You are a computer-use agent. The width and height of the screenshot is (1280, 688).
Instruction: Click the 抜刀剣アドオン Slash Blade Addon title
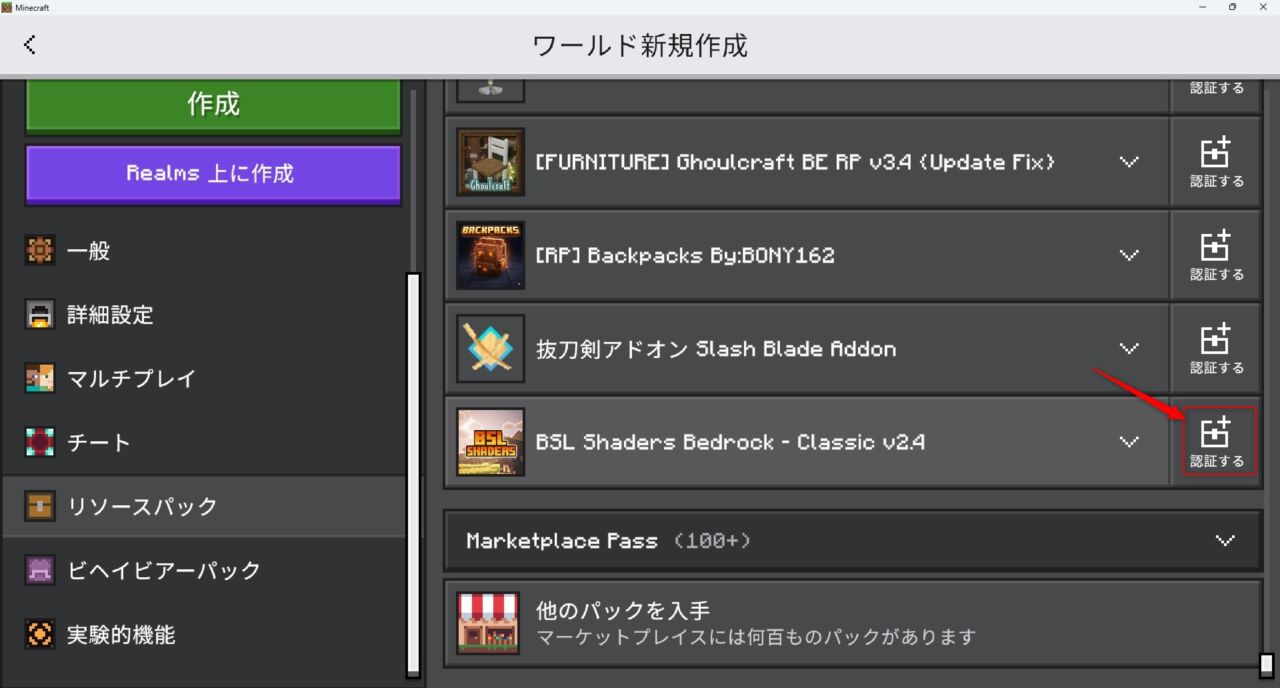point(716,349)
